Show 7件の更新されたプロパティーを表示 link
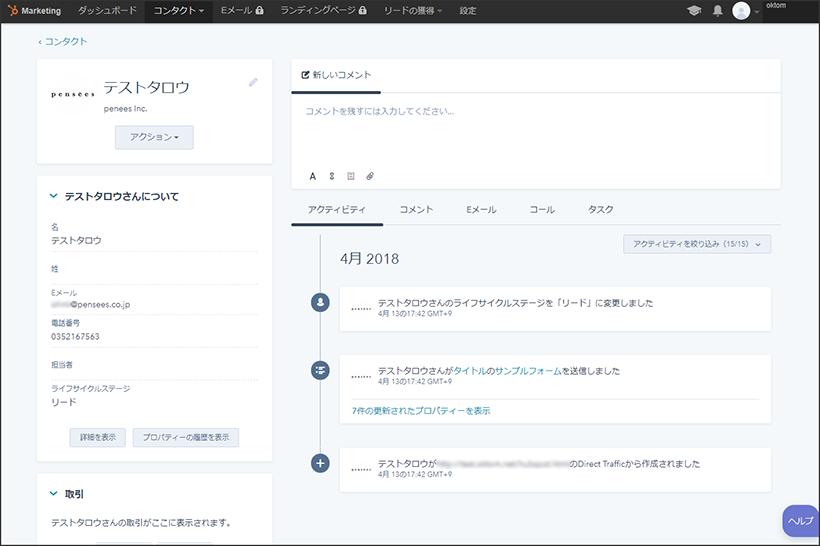 421,411
